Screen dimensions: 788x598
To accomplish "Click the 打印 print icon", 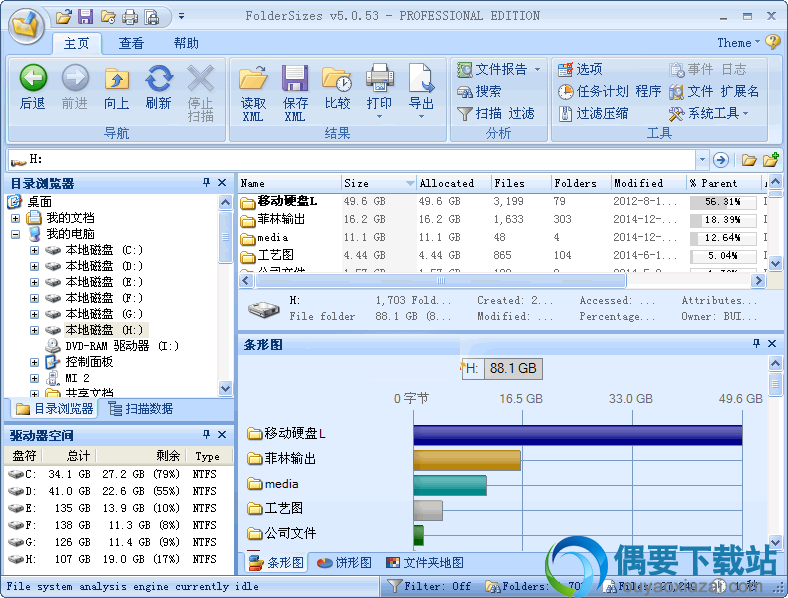I will (x=379, y=78).
